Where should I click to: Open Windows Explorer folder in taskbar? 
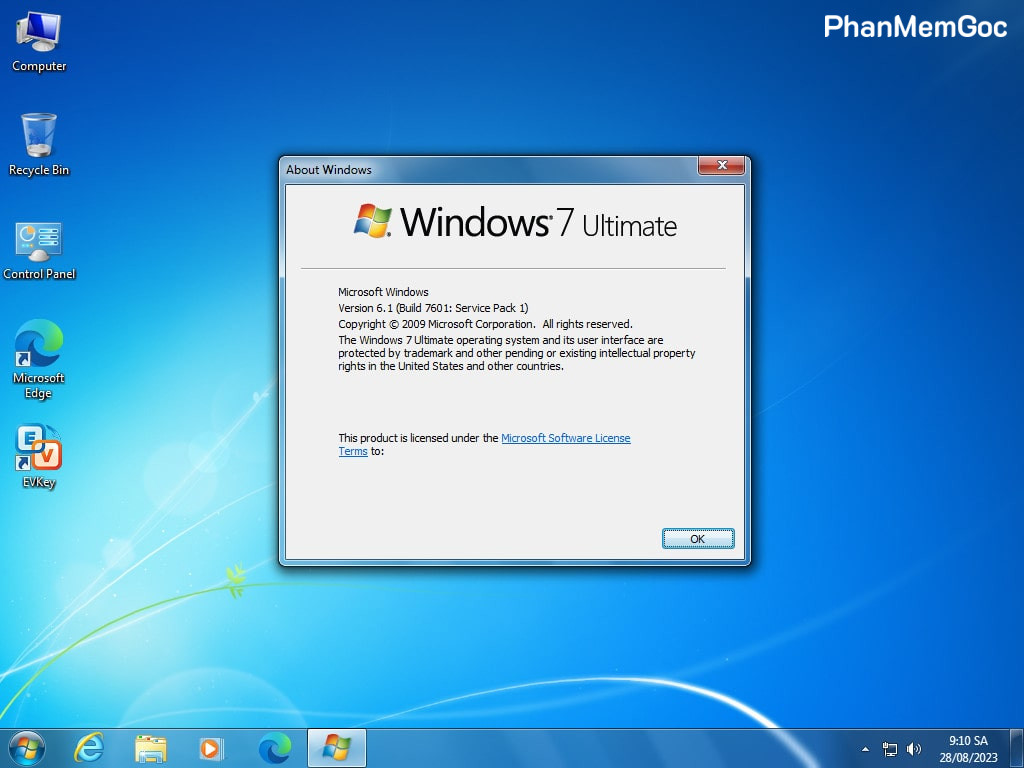(x=151, y=748)
